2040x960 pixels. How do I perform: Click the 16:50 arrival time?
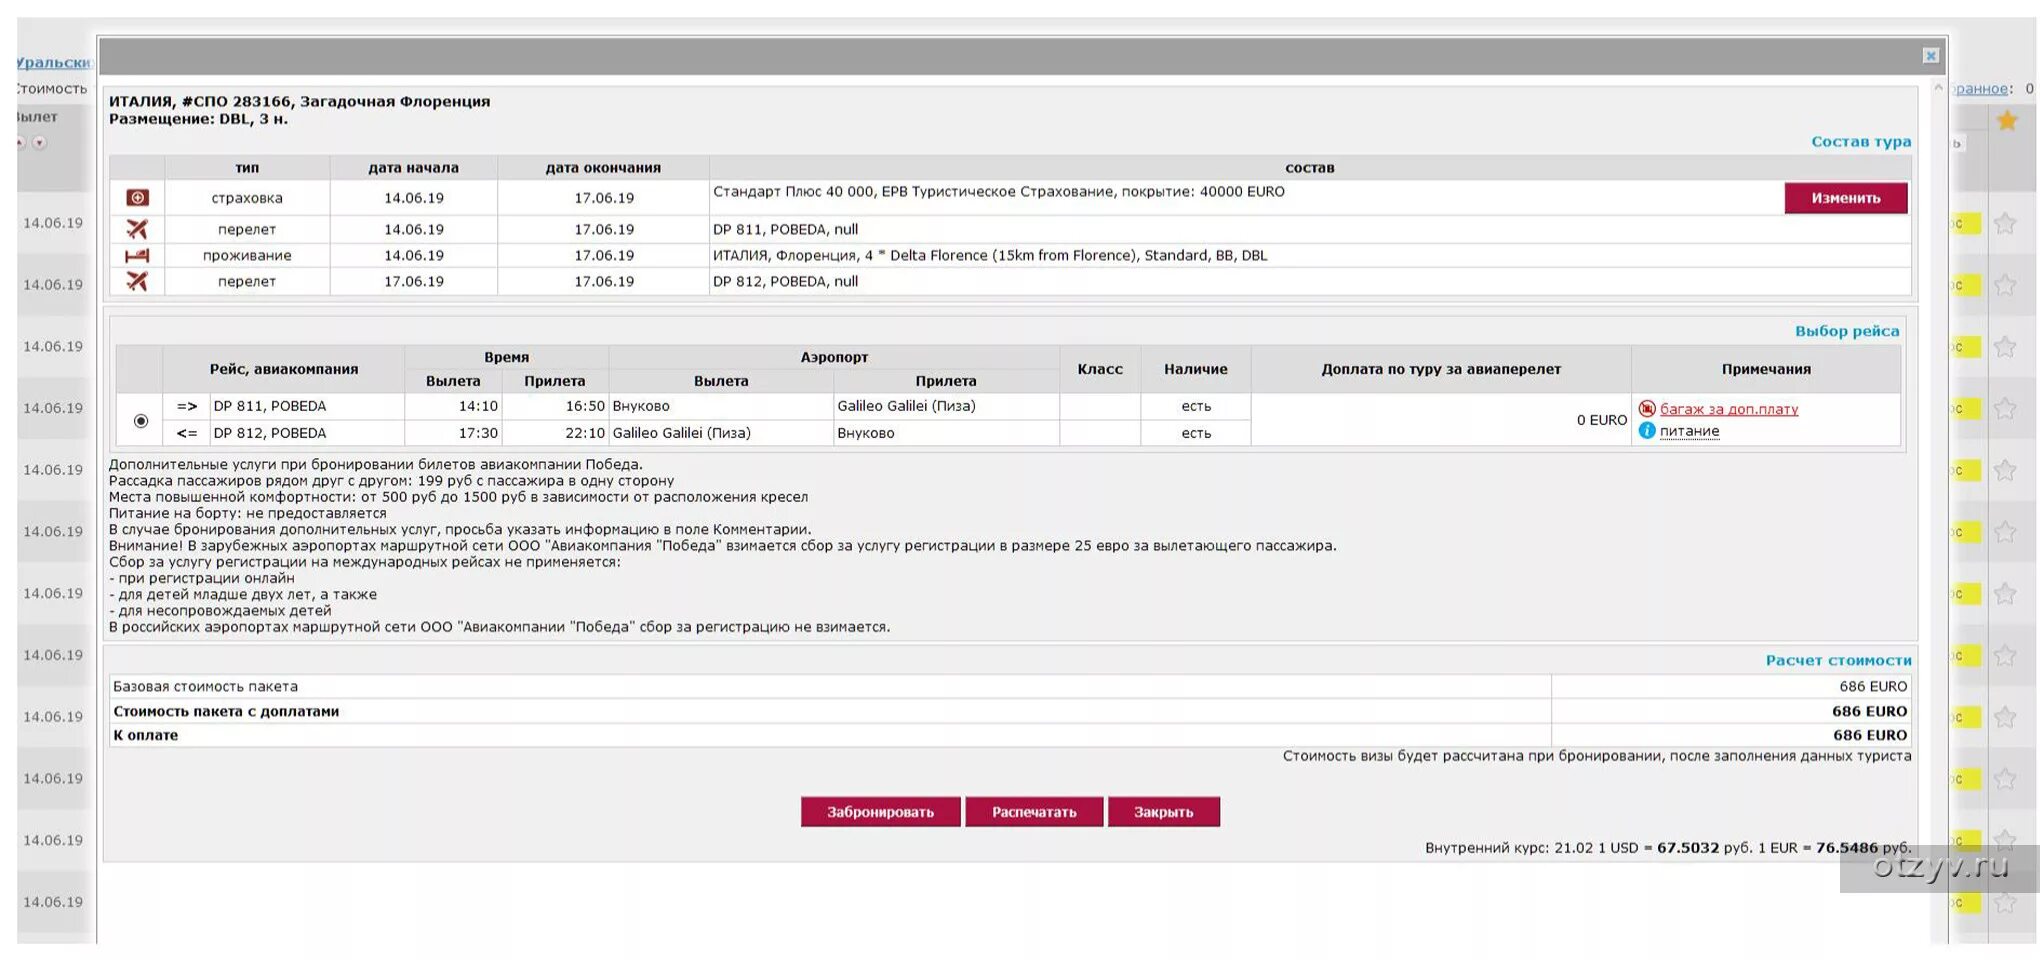pyautogui.click(x=585, y=406)
